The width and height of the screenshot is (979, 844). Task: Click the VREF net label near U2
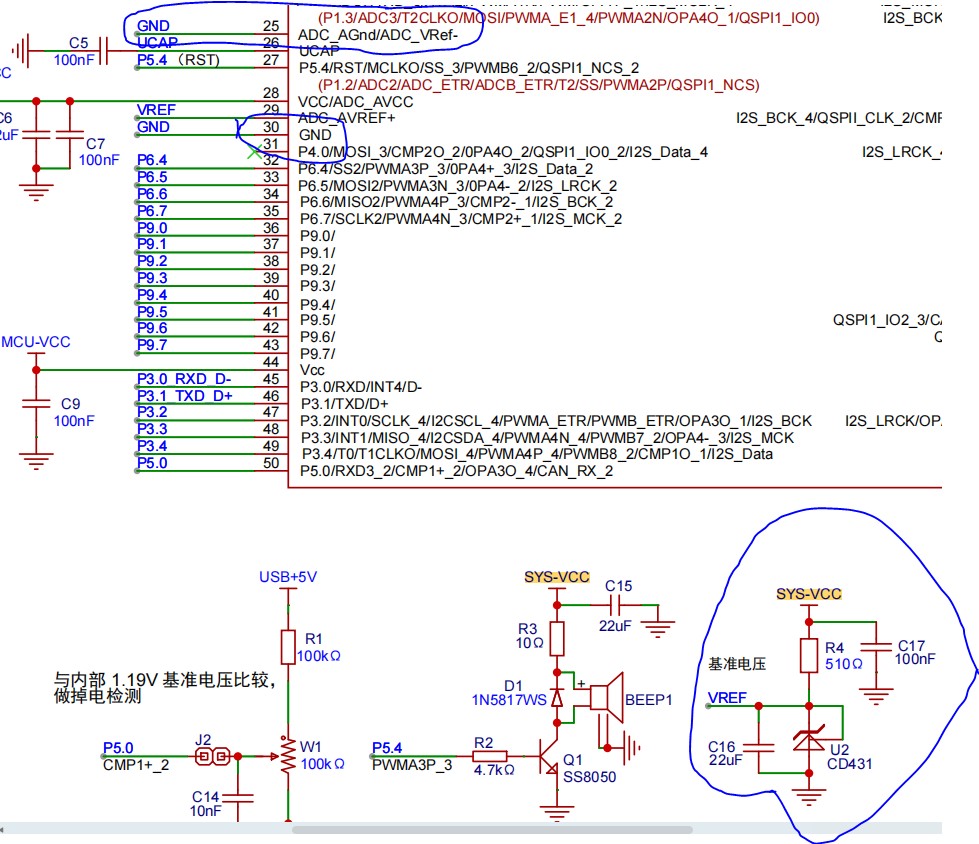(x=727, y=698)
